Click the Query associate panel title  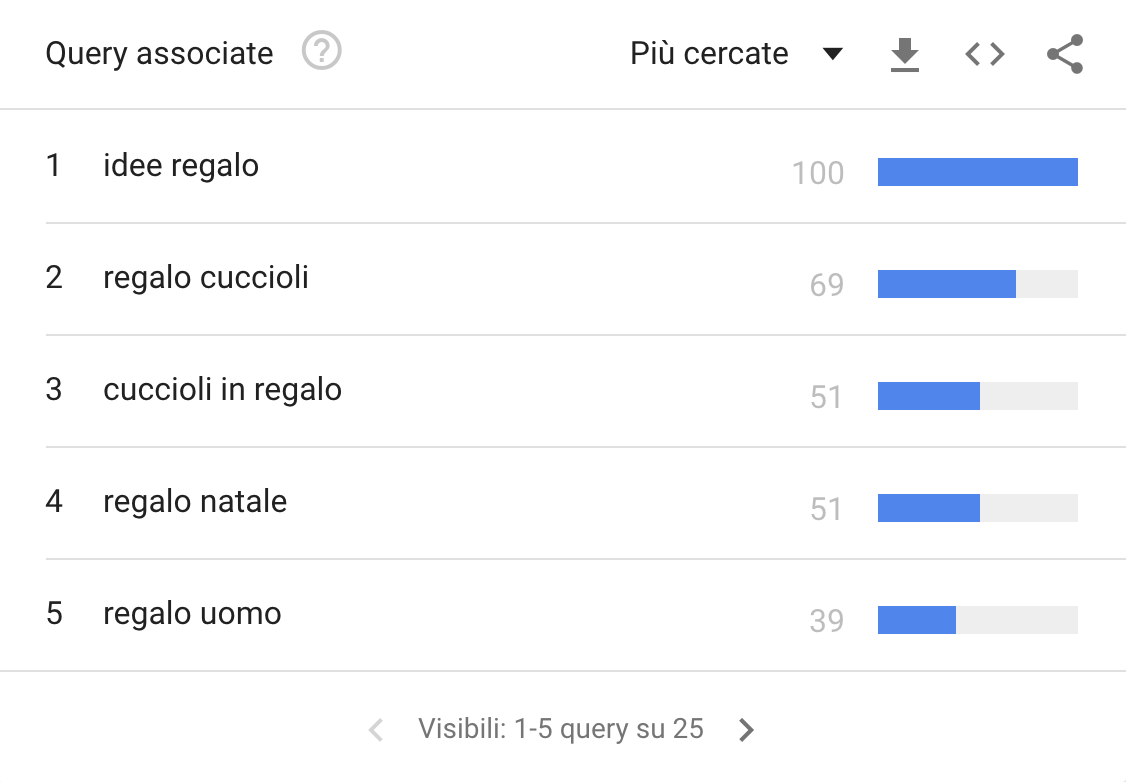pos(158,53)
